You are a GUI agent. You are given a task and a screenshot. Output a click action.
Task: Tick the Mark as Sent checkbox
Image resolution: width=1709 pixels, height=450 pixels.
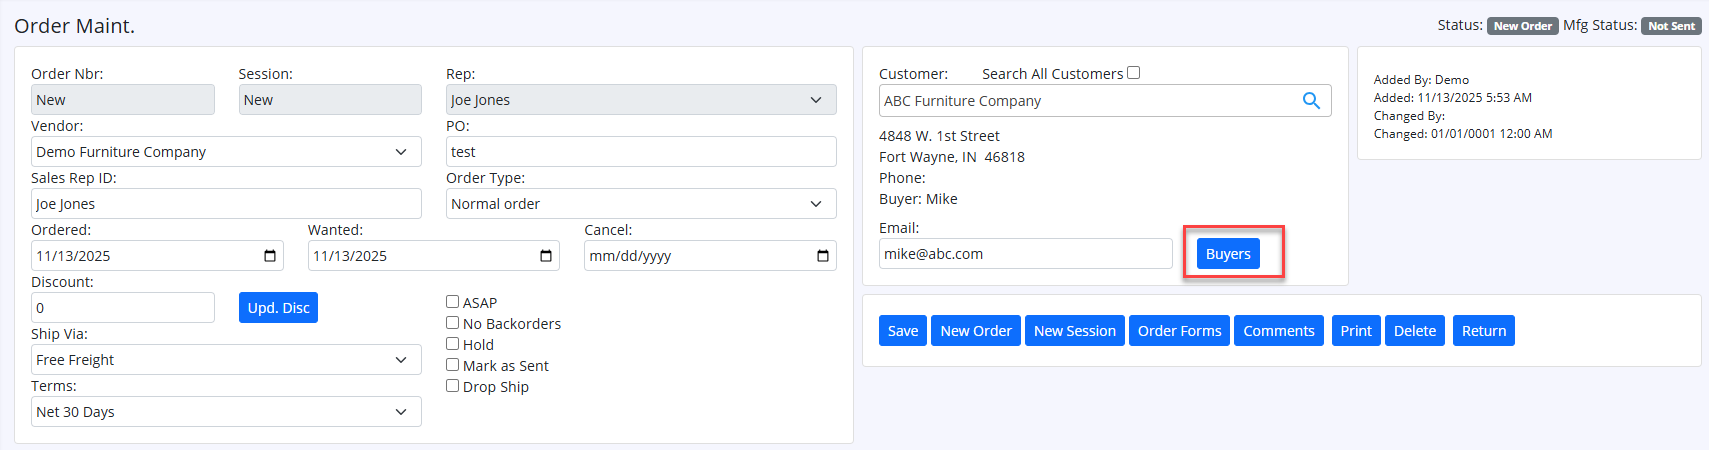(x=453, y=365)
